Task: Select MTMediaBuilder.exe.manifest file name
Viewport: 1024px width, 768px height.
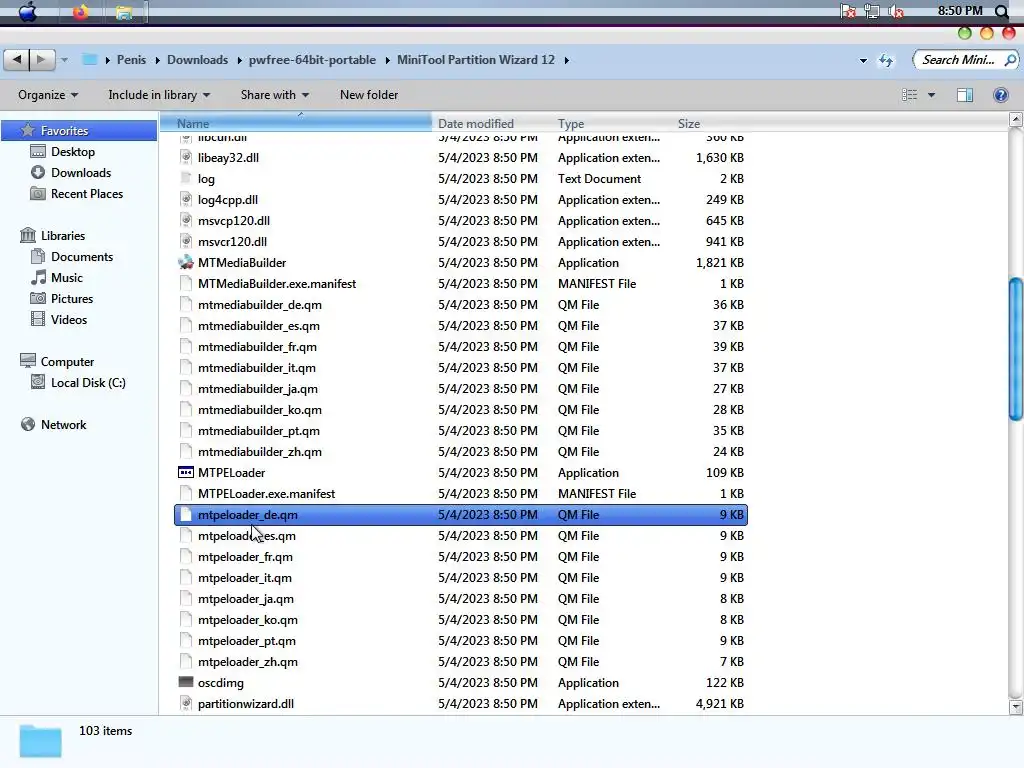Action: [277, 283]
